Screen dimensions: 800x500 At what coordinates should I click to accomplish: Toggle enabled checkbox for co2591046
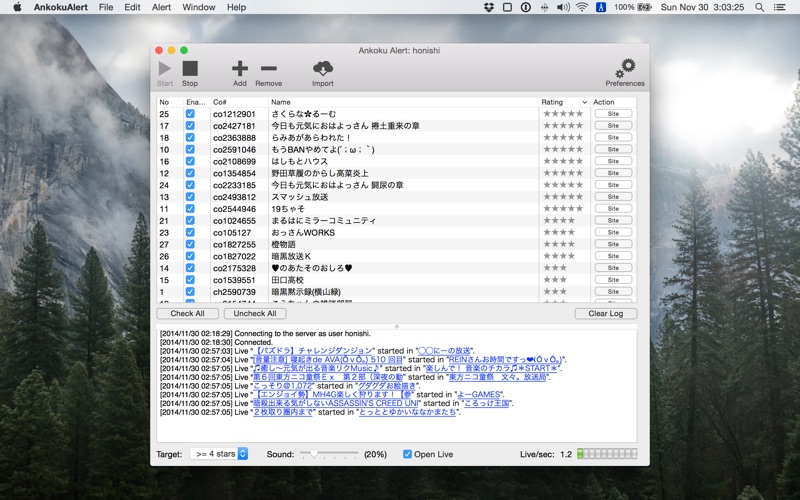190,149
